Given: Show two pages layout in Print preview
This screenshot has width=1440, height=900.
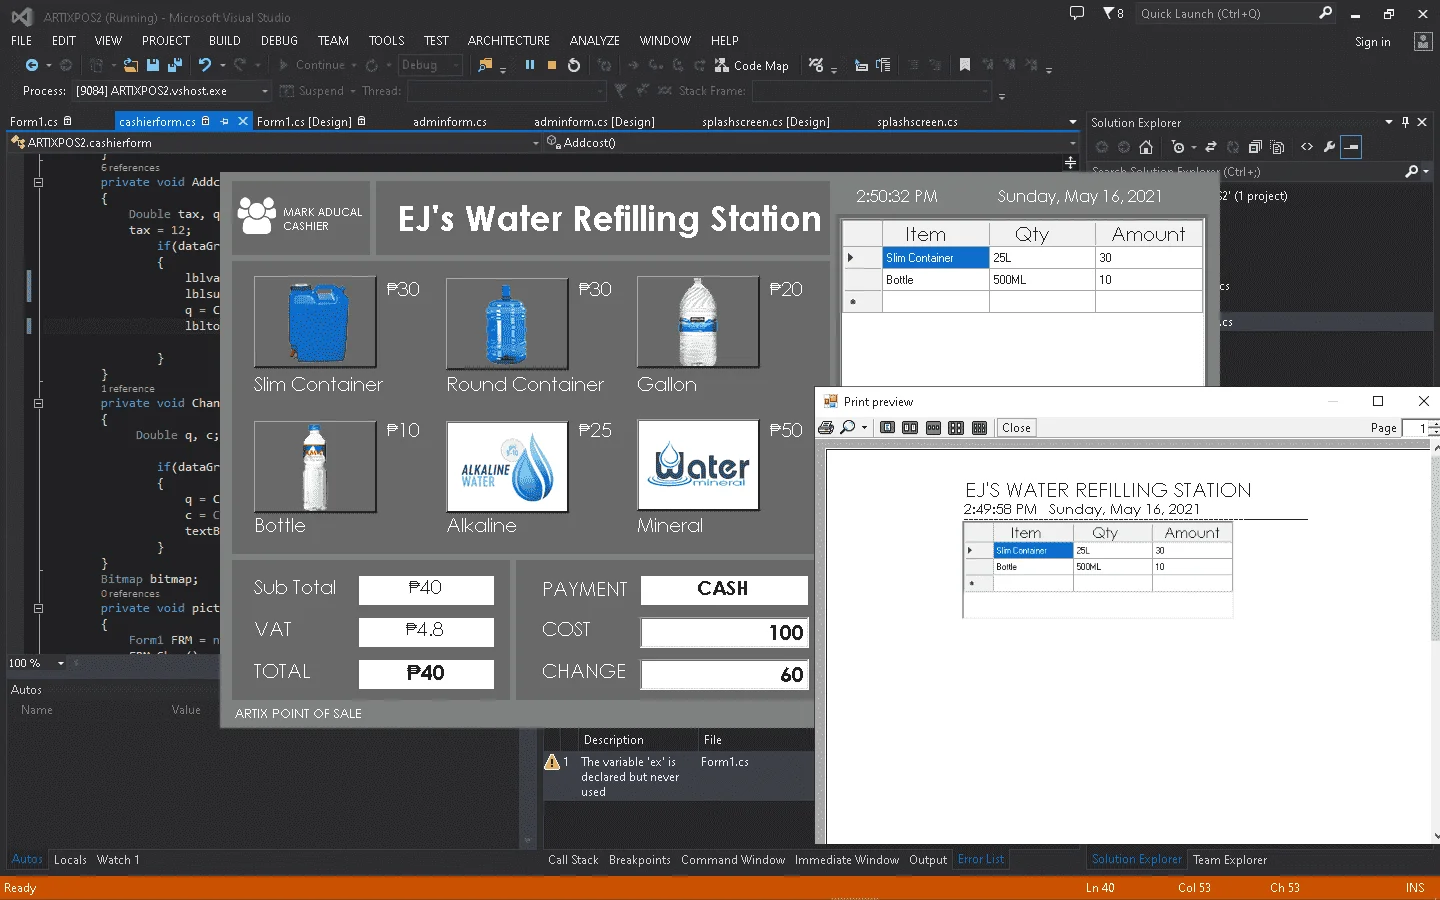Looking at the screenshot, I should point(910,428).
